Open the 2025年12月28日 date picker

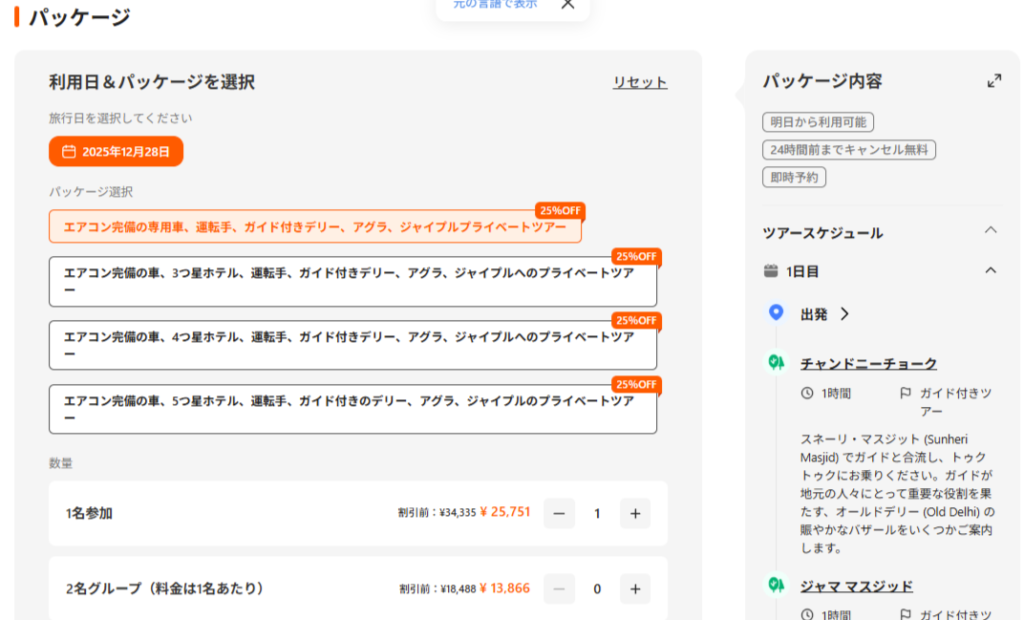(116, 152)
